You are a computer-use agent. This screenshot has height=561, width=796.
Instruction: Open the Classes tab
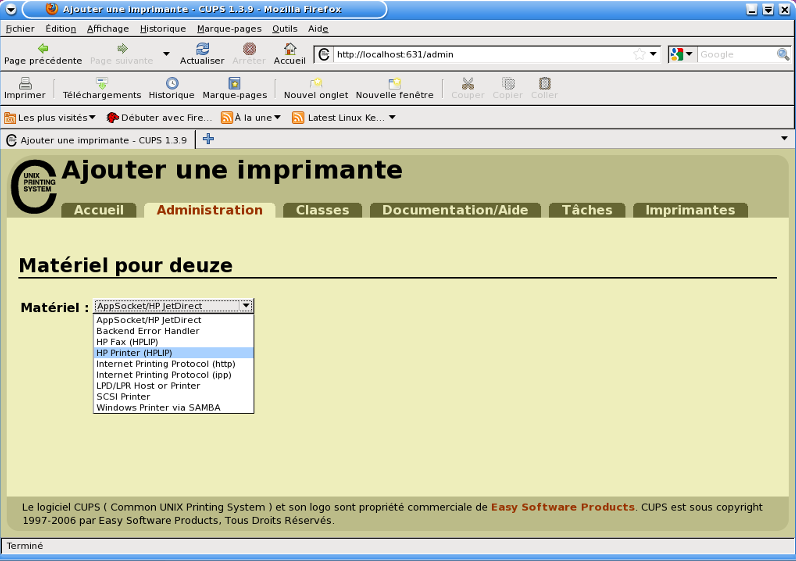click(x=322, y=210)
